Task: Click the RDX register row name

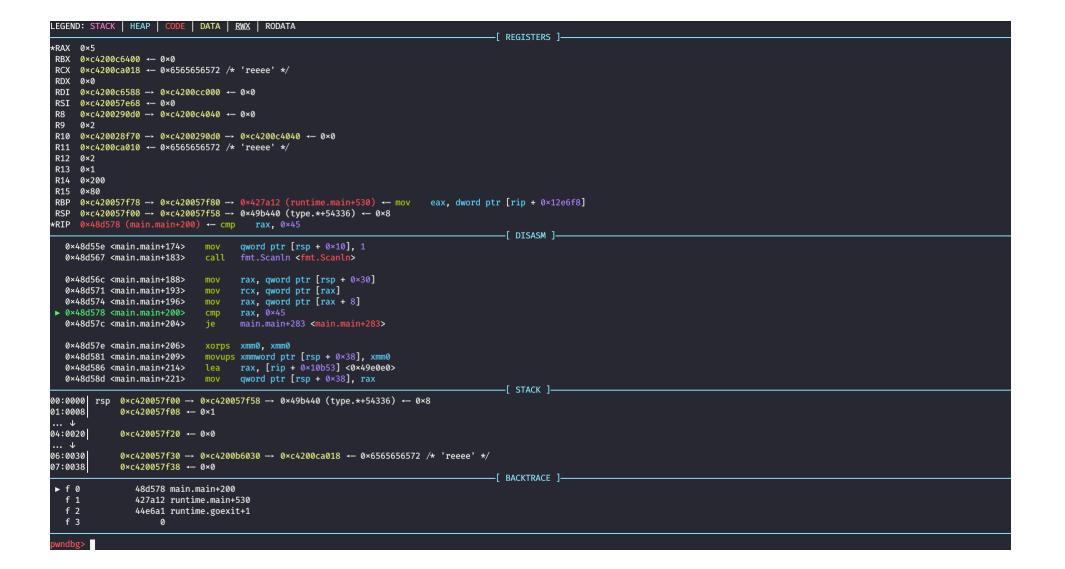Action: 62,81
